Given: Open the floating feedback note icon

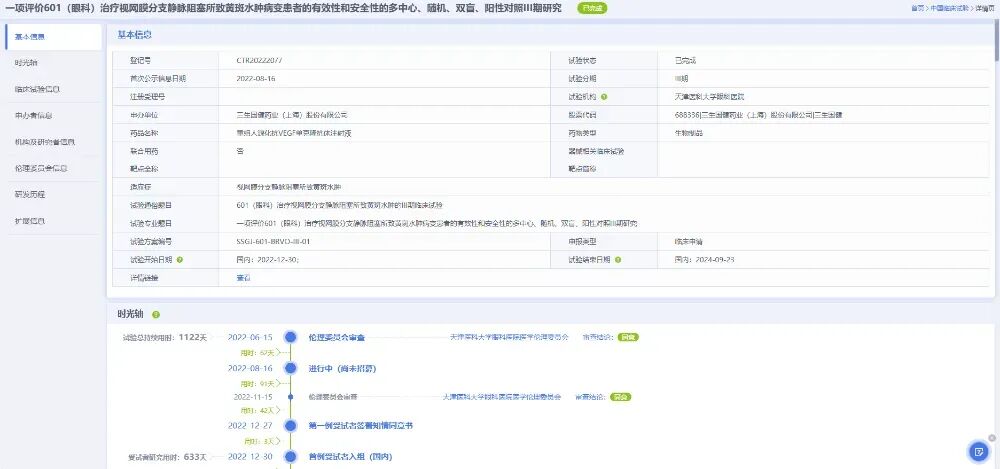Looking at the screenshot, I should [x=978, y=451].
